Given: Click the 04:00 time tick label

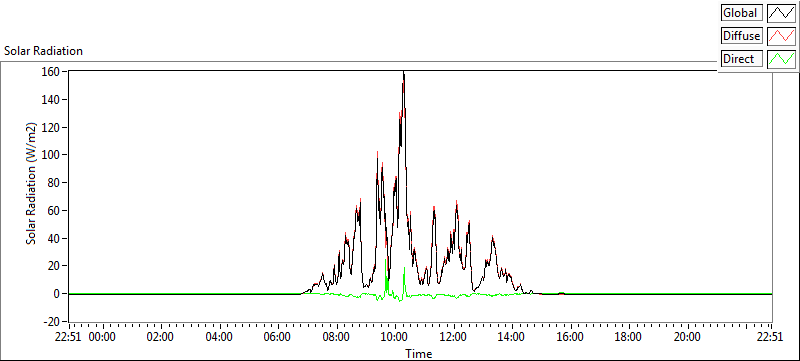Looking at the screenshot, I should (x=220, y=337).
